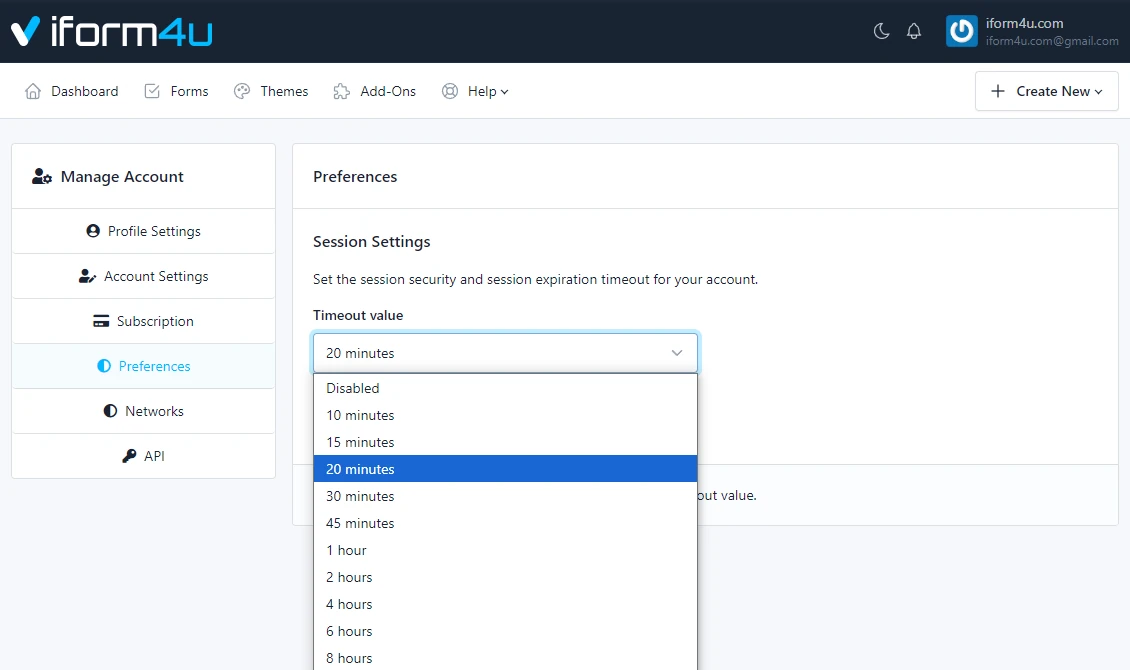Navigate to the Dashboard
Image resolution: width=1130 pixels, height=670 pixels.
pos(71,91)
